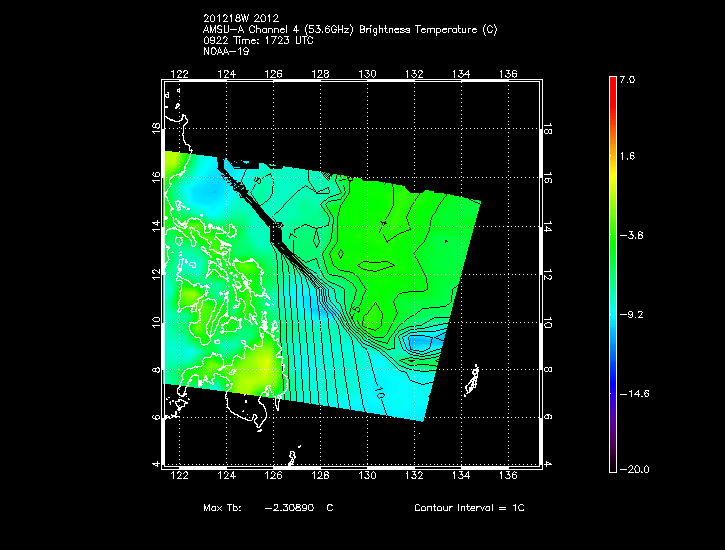Click the bottom-axis longitude label '124'
Image resolution: width=725 pixels, height=550 pixels.
point(227,475)
